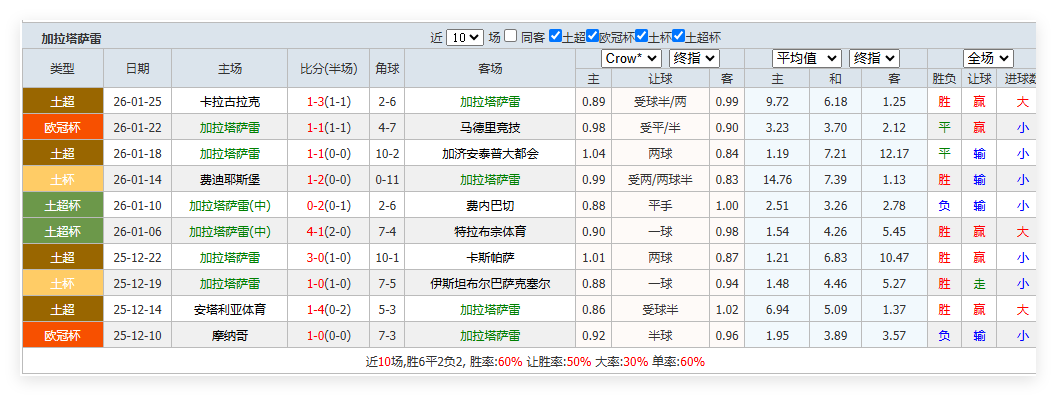
Task: Click the 和 draw odds subheader
Action: [836, 79]
